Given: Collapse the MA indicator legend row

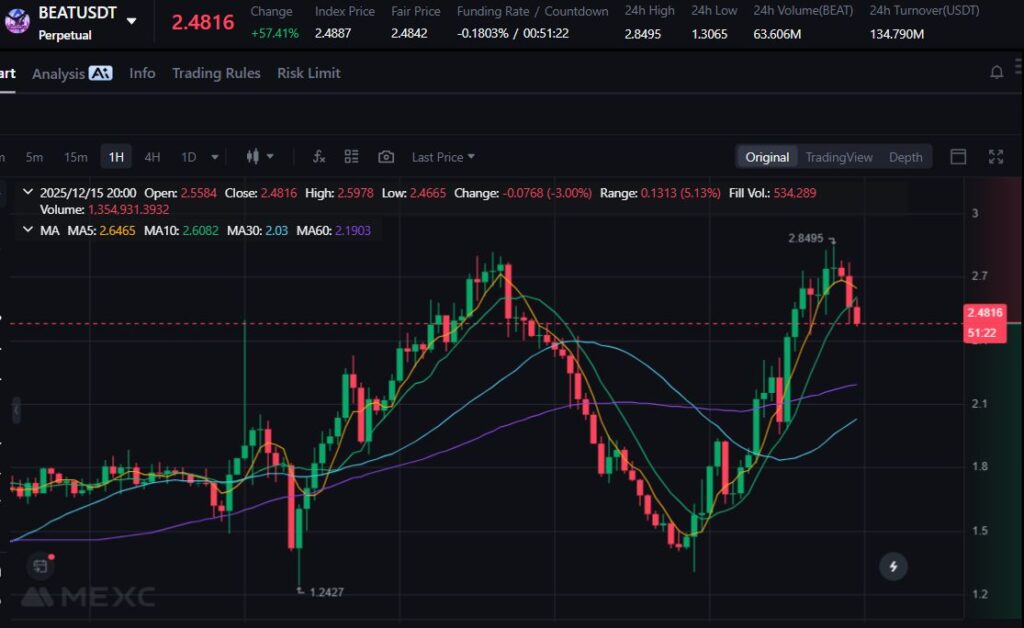Looking at the screenshot, I should tap(27, 230).
